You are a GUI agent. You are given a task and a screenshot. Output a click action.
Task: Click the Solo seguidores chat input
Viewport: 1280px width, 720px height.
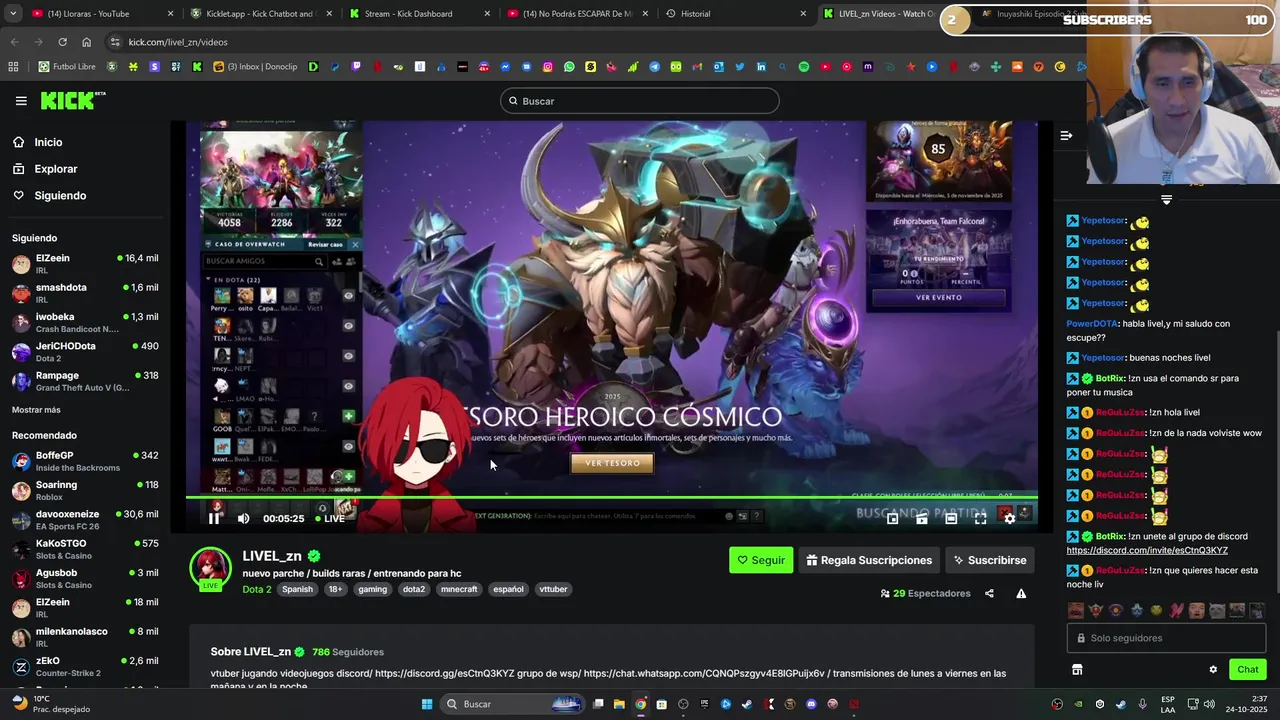1166,638
